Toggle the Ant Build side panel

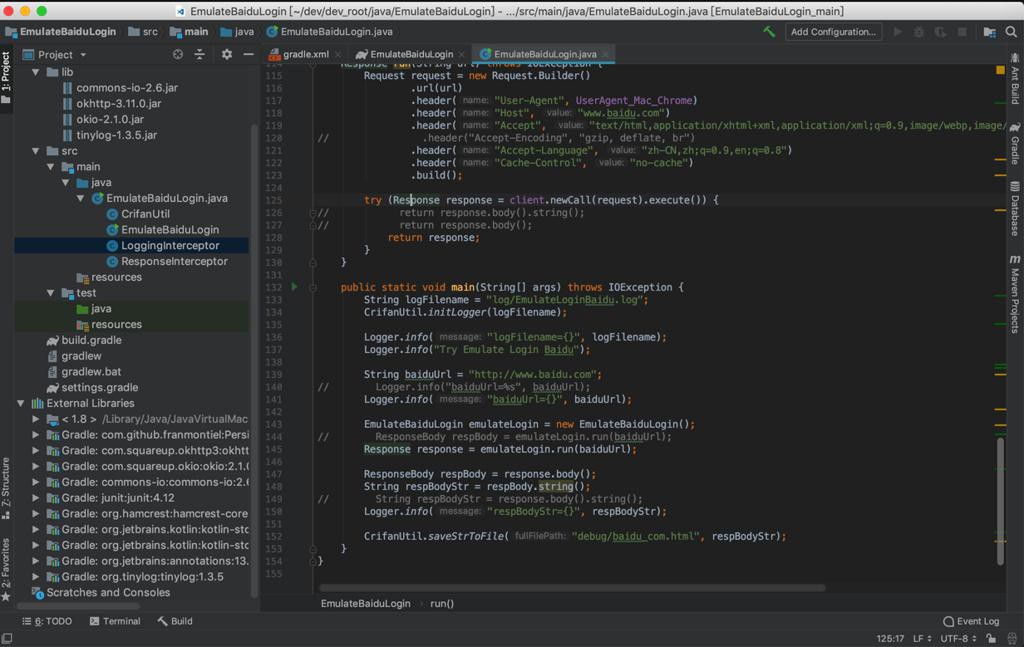point(1014,86)
